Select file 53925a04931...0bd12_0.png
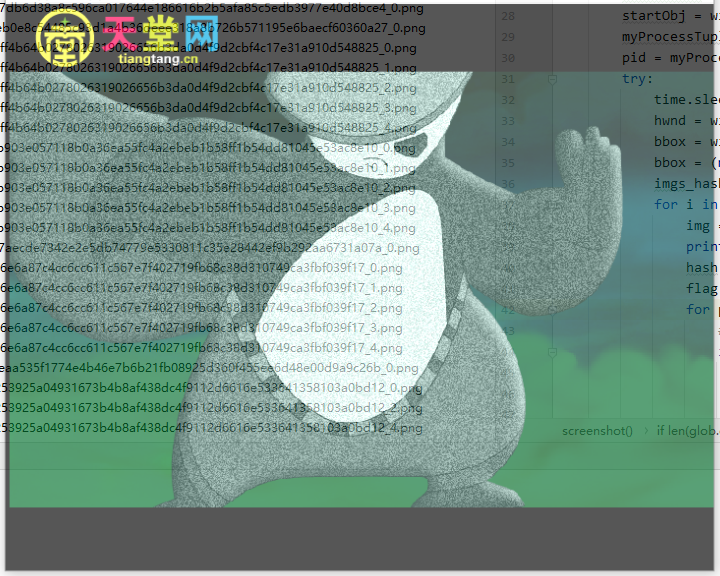 [x=211, y=388]
